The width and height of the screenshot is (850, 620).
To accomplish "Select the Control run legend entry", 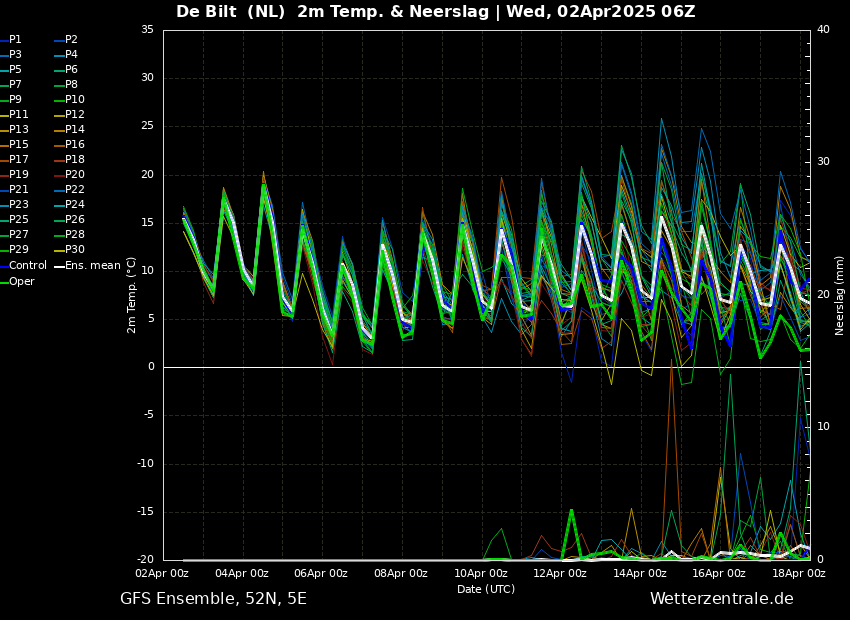I will (27, 266).
